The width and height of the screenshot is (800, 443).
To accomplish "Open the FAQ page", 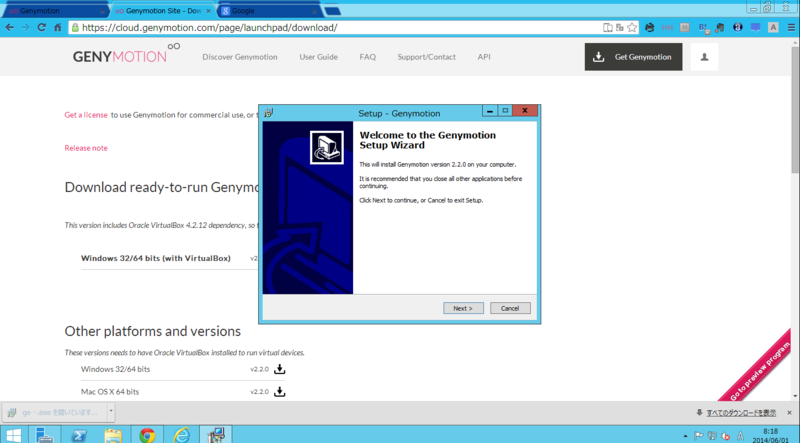I will (x=367, y=57).
